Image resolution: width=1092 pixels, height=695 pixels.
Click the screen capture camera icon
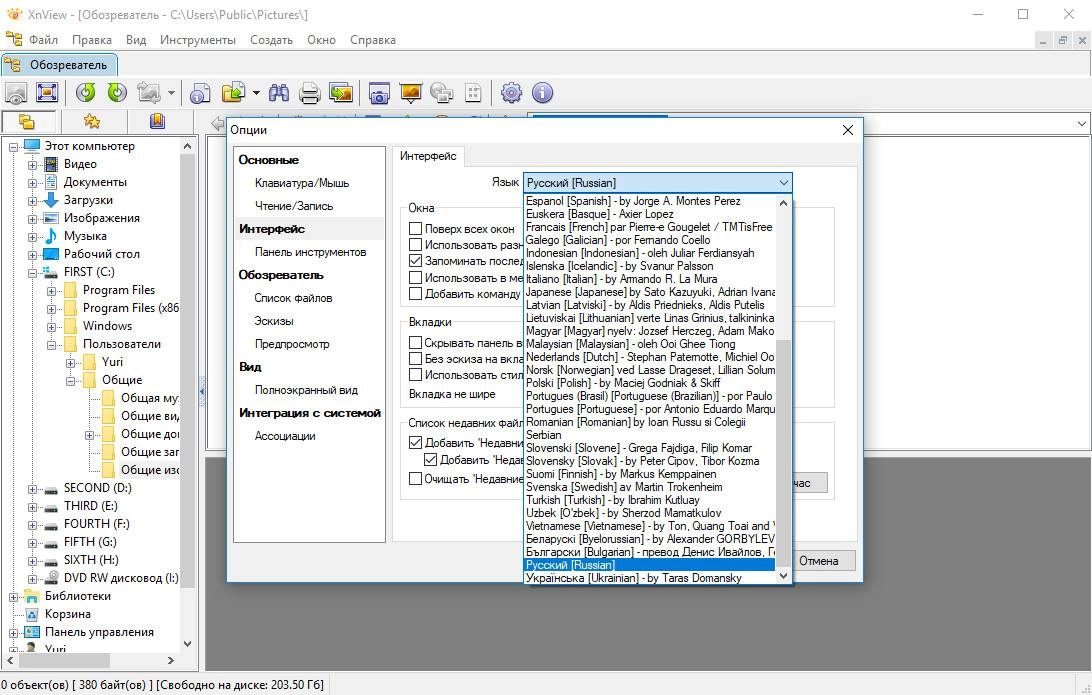coord(379,93)
